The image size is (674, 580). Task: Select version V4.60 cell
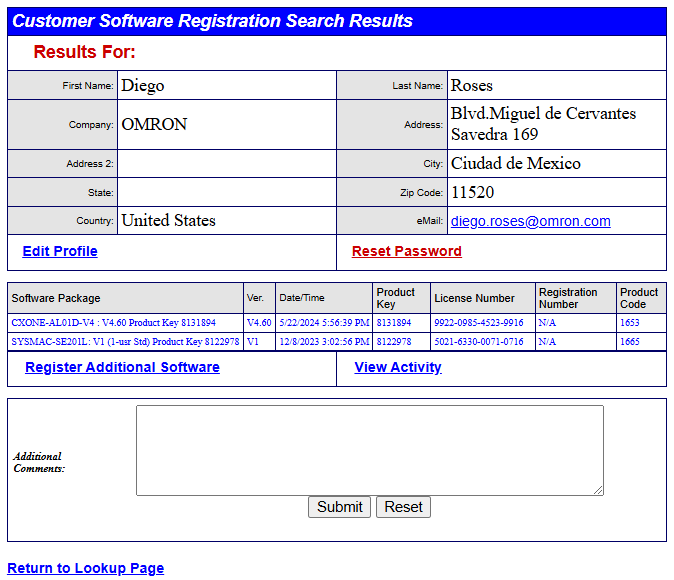259,323
